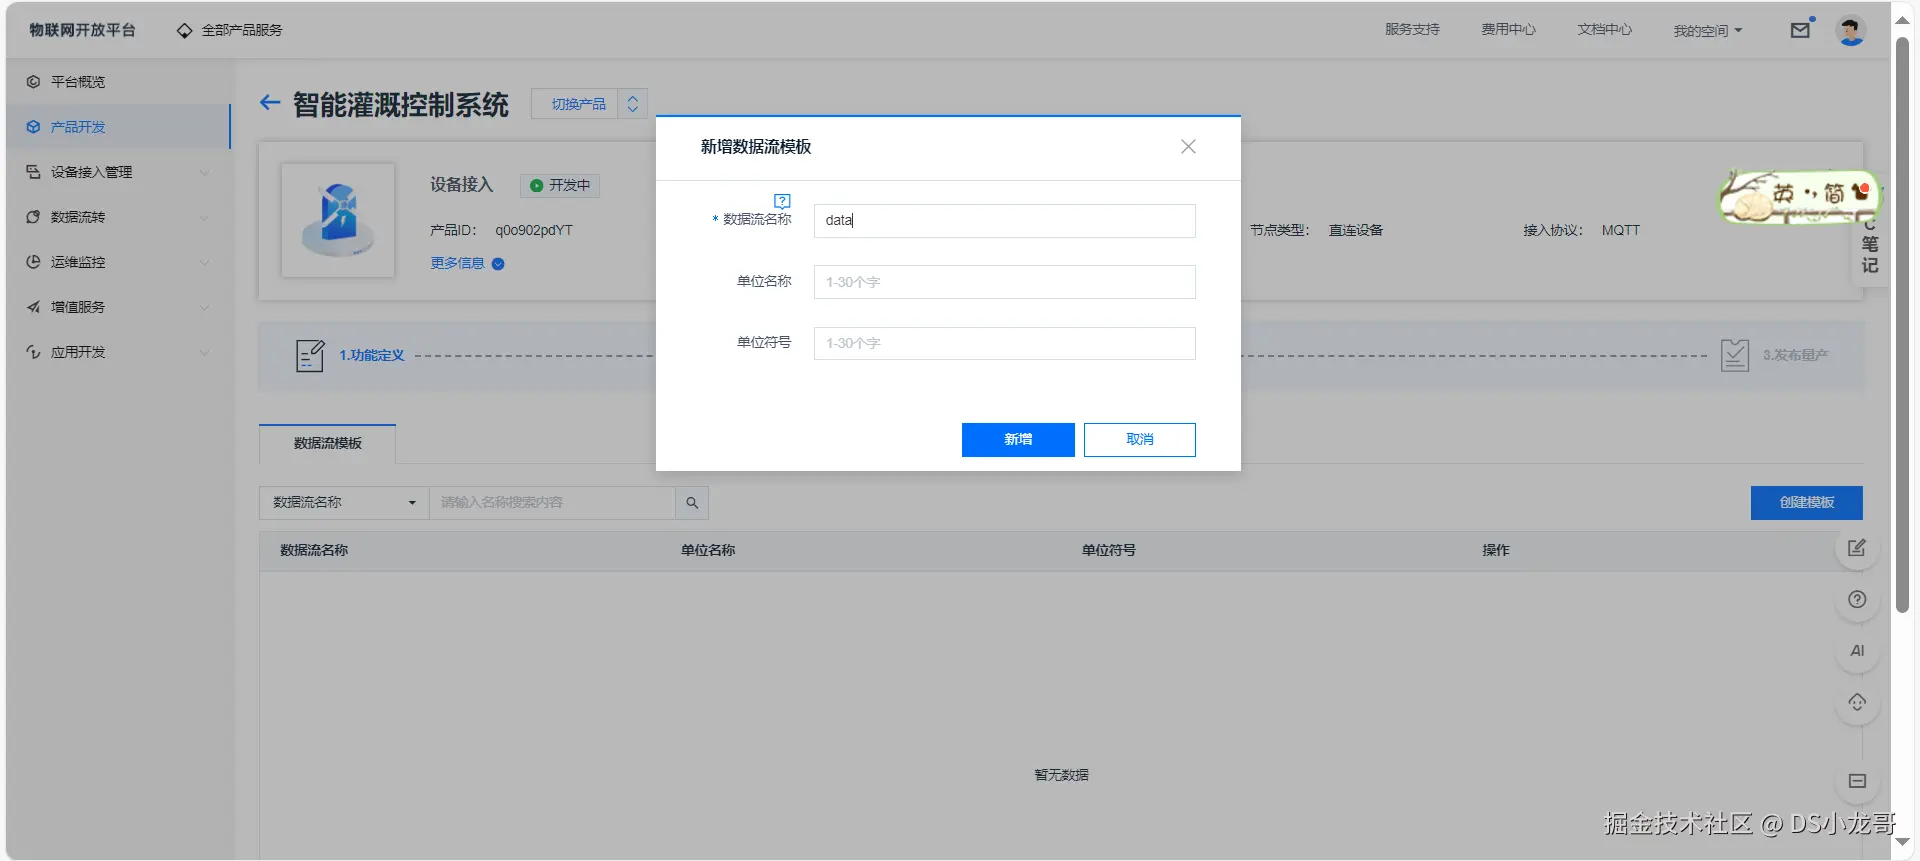Screen dimensions: 1920x861
Task: Click the edit note floating icon
Action: pyautogui.click(x=1857, y=548)
